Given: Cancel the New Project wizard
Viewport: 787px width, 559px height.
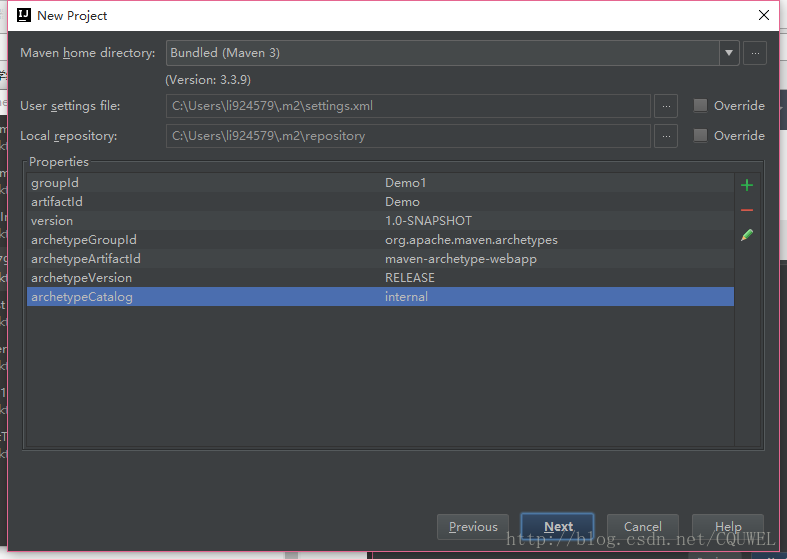Looking at the screenshot, I should (x=642, y=526).
